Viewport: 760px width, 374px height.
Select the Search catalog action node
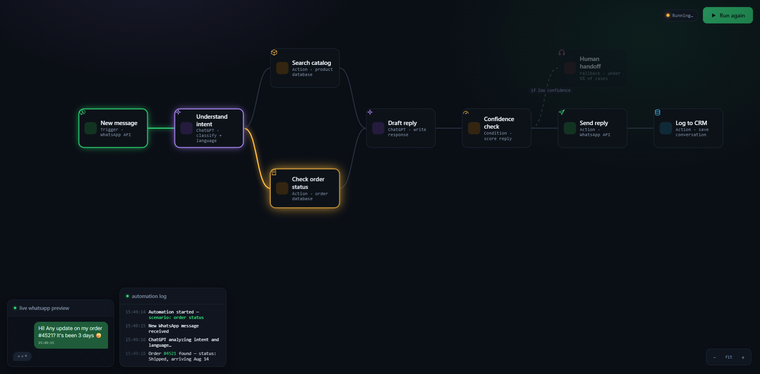305,68
